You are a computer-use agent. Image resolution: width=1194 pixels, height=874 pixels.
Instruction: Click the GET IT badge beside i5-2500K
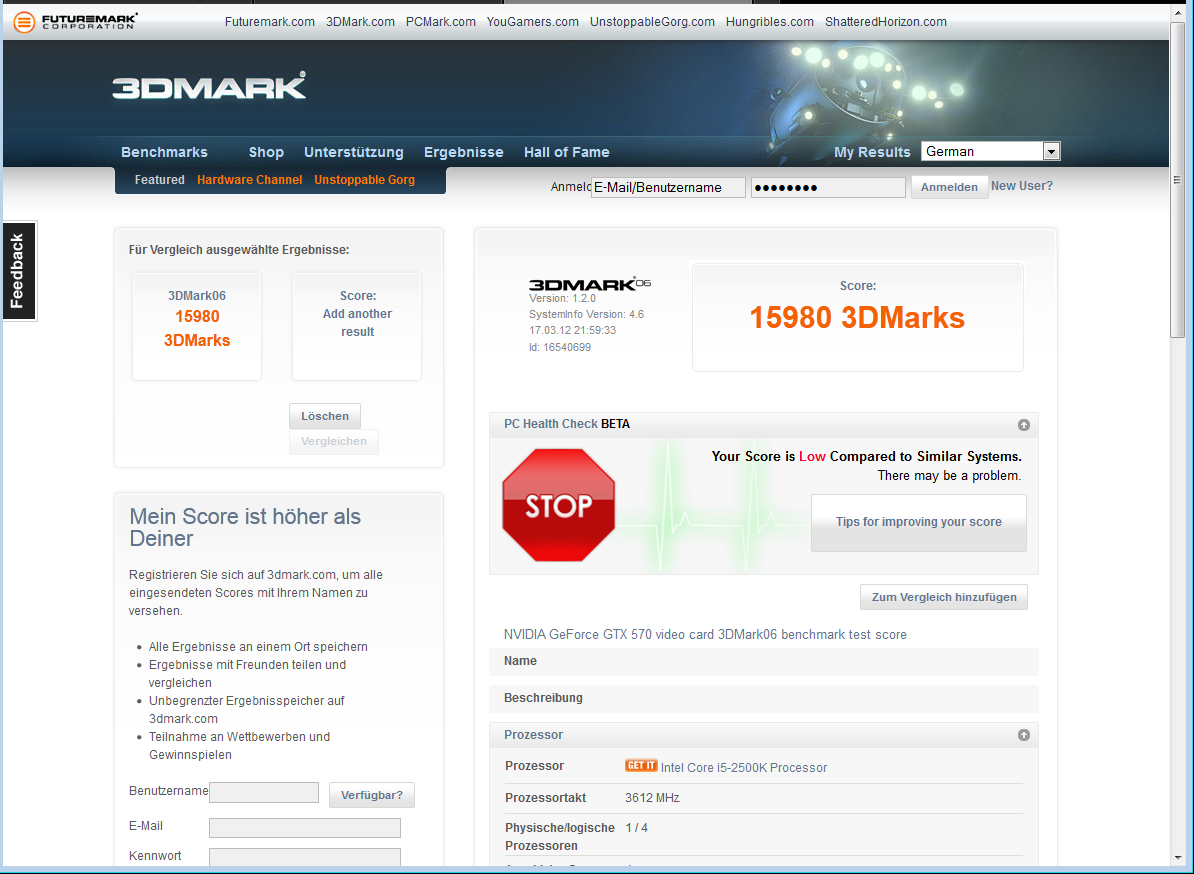[640, 766]
